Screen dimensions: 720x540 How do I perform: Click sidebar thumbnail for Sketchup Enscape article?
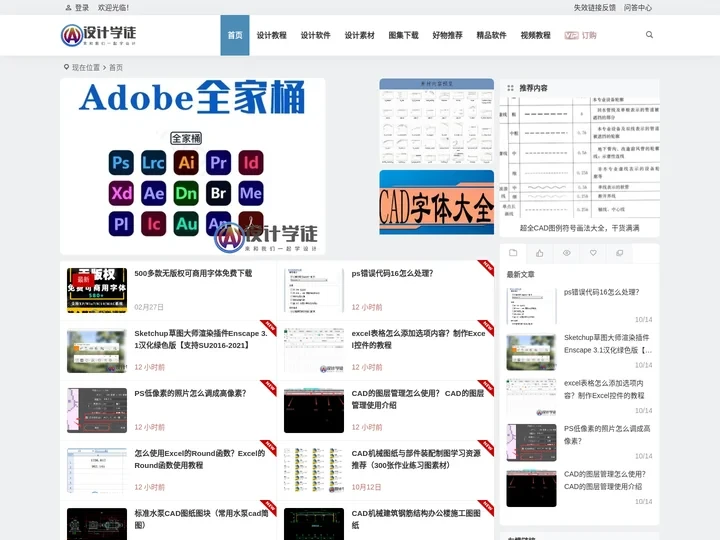[x=531, y=352]
